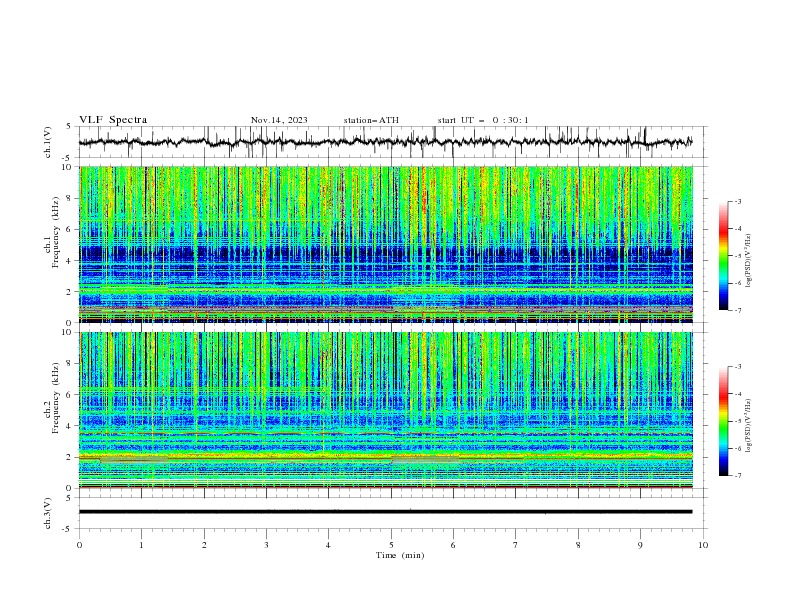792x612 pixels.
Task: Click Time axis tick label "3"
Action: pyautogui.click(x=266, y=545)
